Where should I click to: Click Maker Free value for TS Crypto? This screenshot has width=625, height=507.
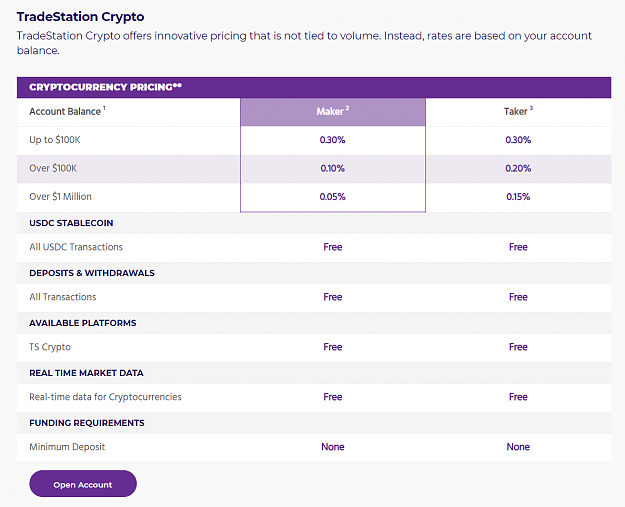pos(333,347)
